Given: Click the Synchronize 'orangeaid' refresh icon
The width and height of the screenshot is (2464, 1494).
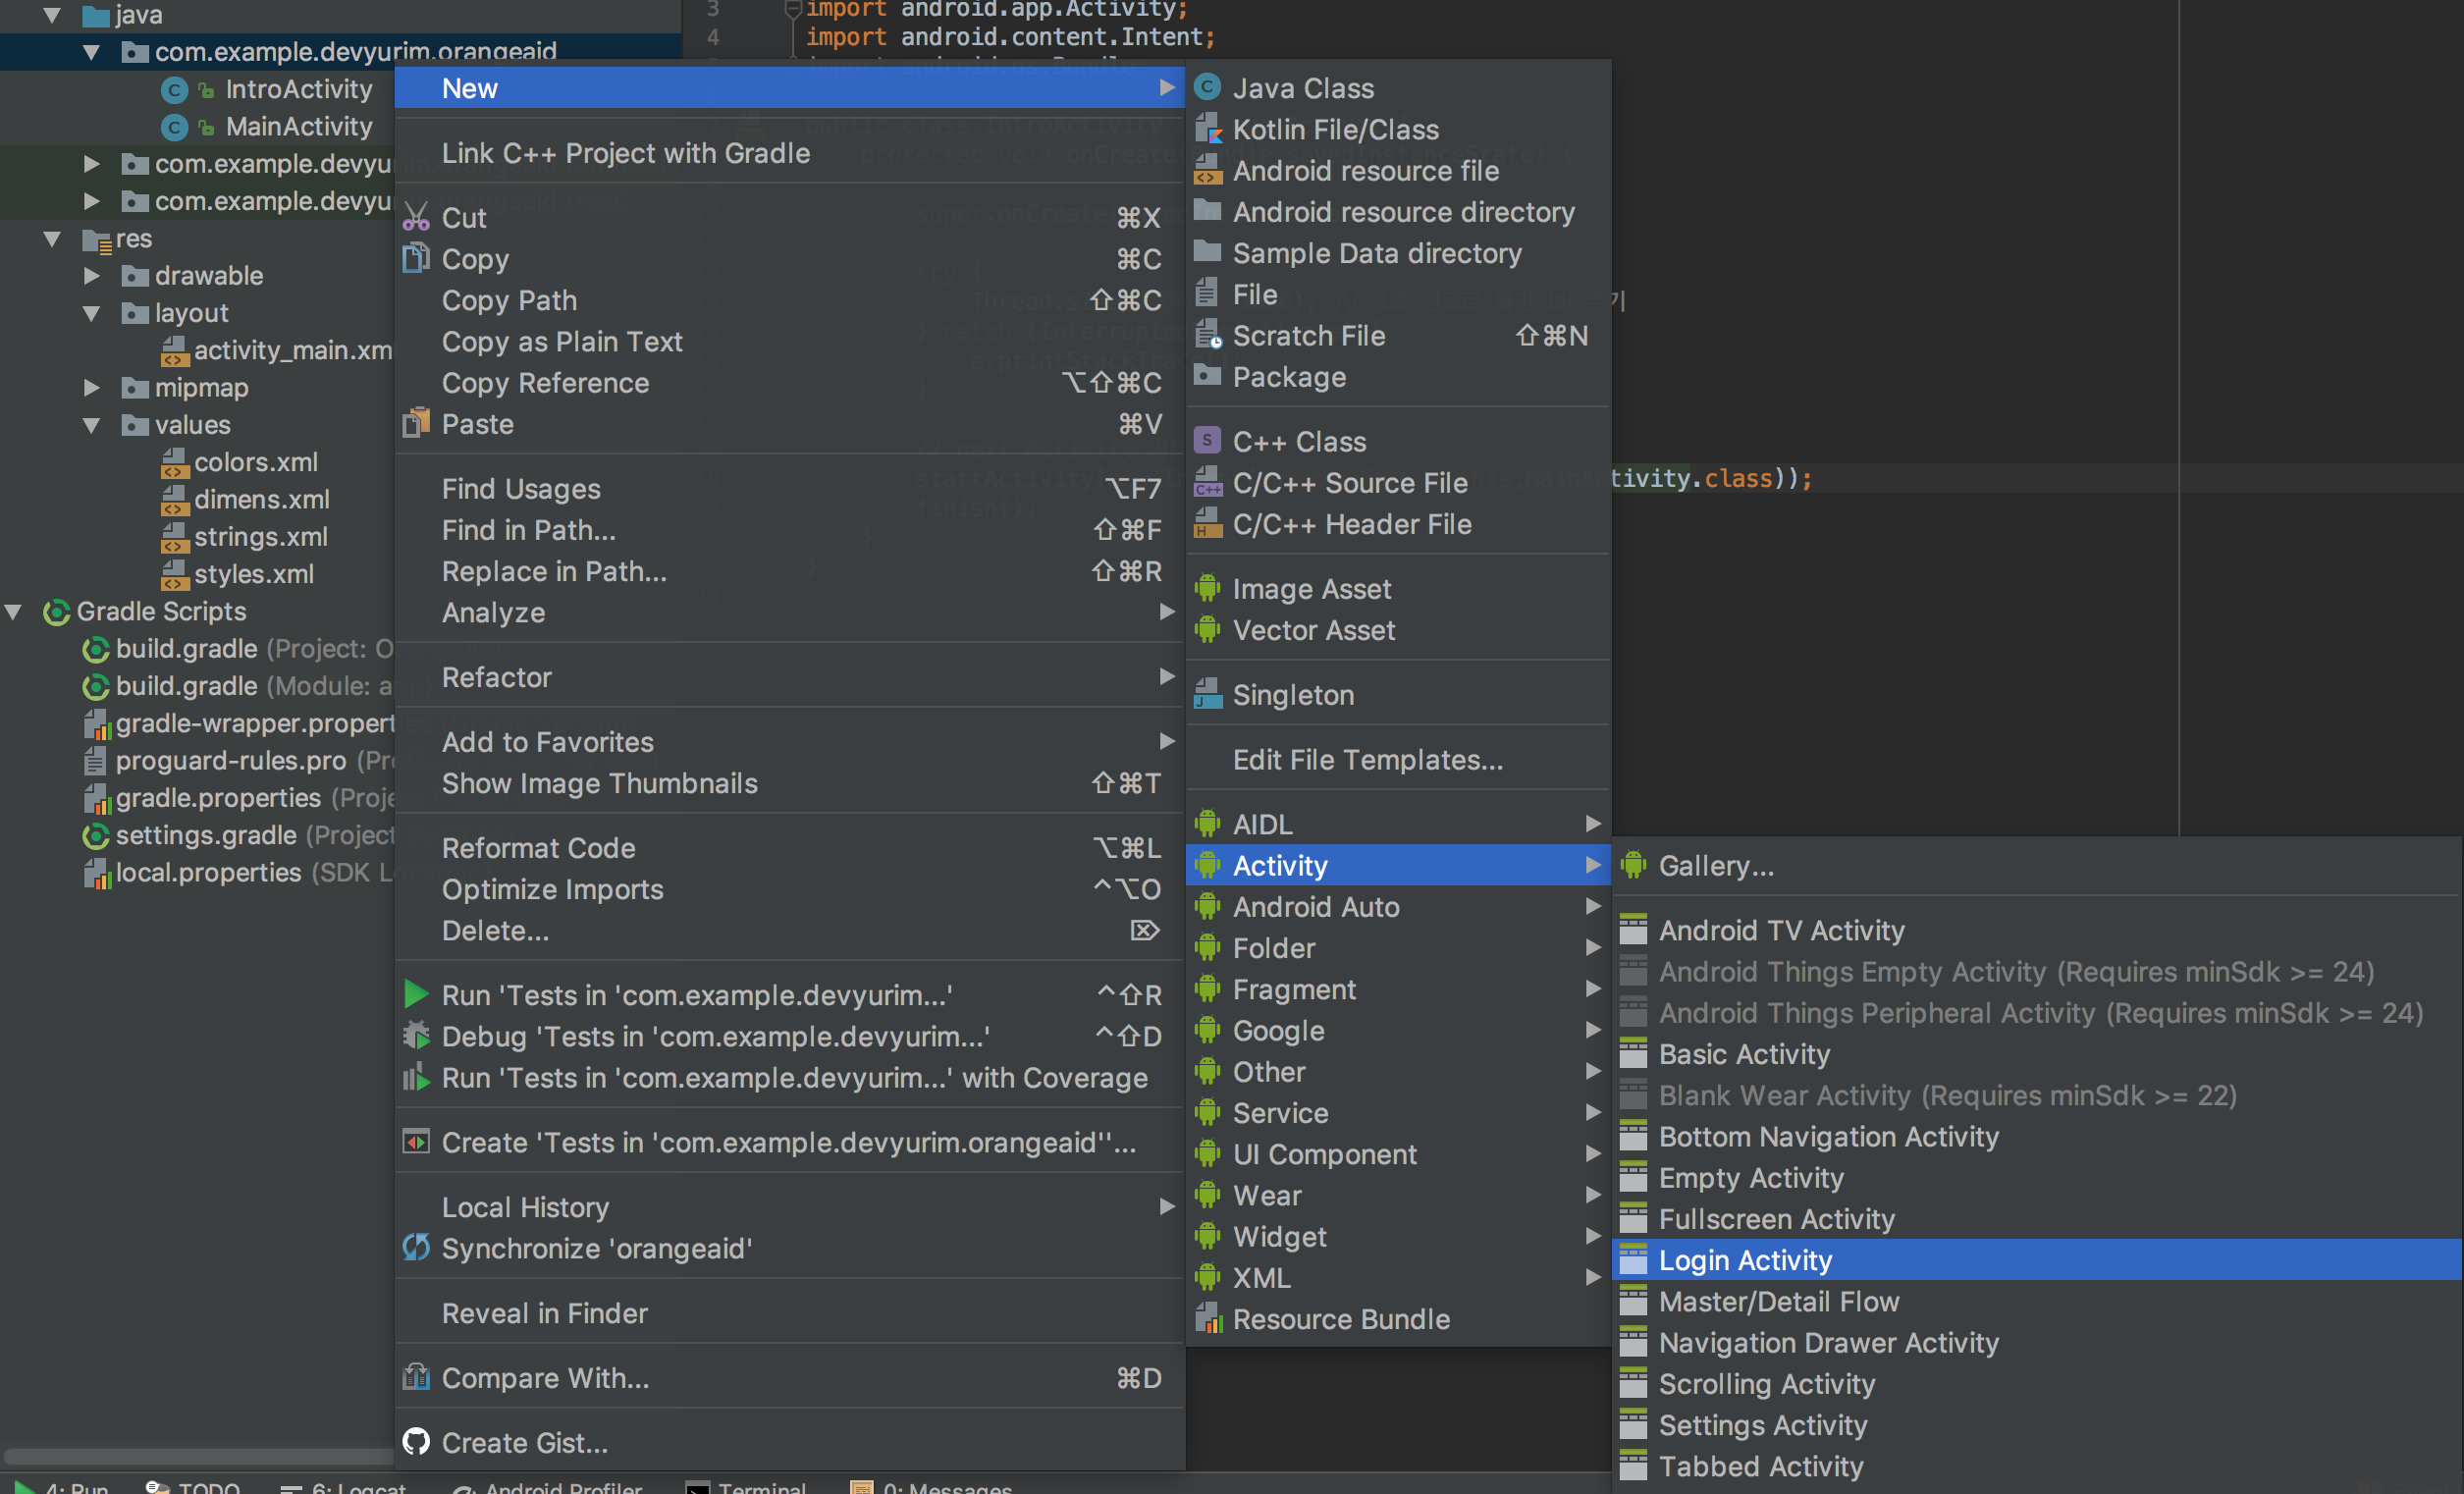Looking at the screenshot, I should pos(416,1247).
